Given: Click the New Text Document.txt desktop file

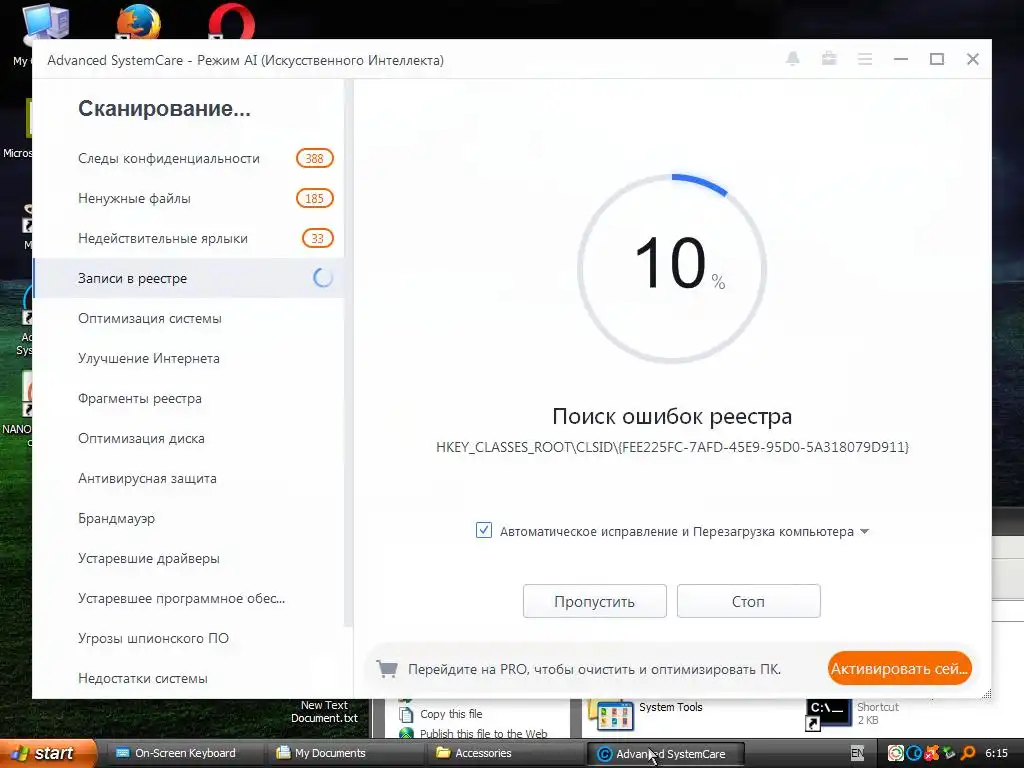Looking at the screenshot, I should tap(324, 711).
